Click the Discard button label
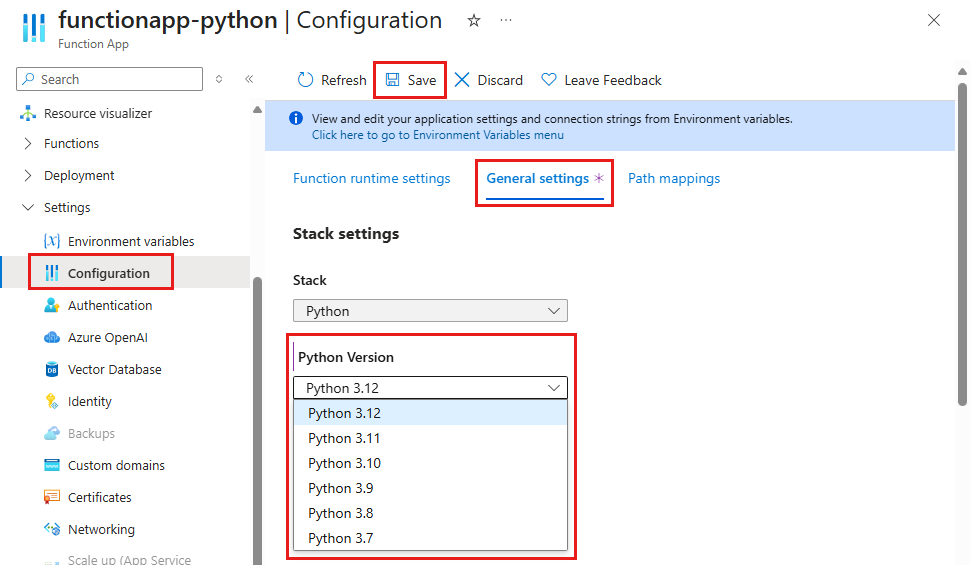This screenshot has height=565, width=970. pos(500,80)
